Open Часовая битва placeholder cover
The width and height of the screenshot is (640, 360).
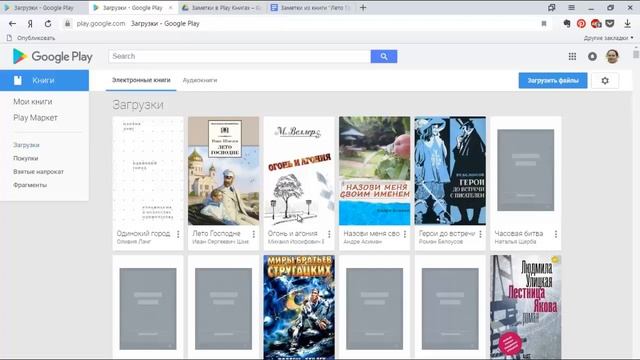526,171
